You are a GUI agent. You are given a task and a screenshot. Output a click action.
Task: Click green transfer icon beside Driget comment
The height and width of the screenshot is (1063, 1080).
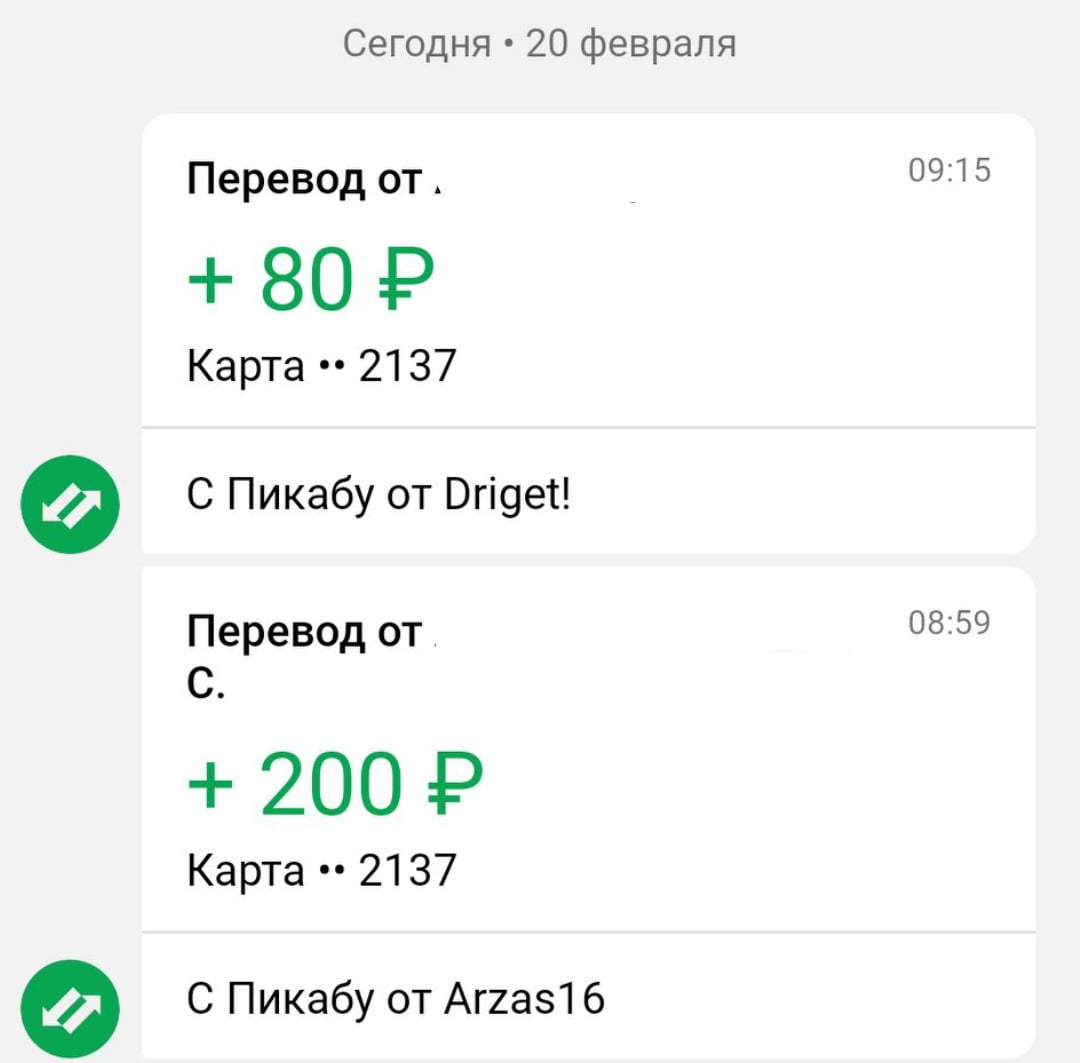pos(70,505)
